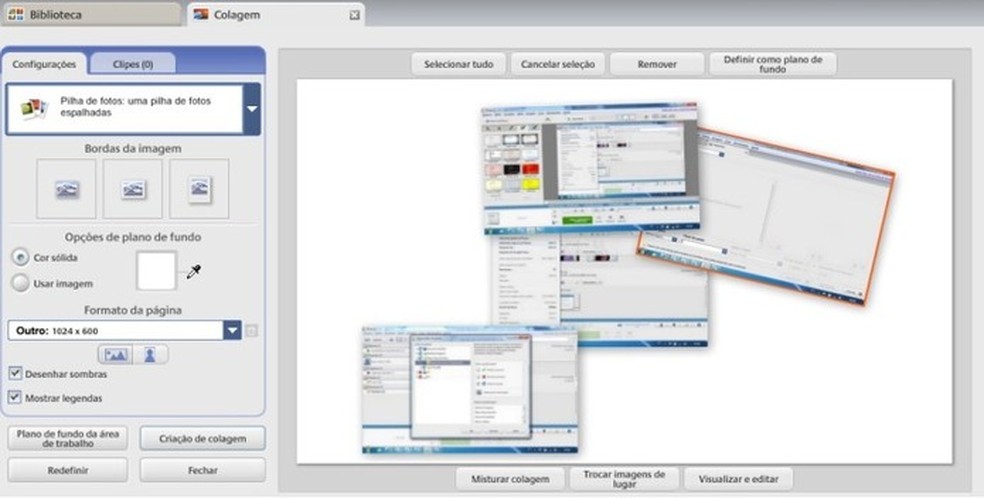This screenshot has width=984, height=498.
Task: Click the Pilha de fotos description text
Action: (136, 107)
